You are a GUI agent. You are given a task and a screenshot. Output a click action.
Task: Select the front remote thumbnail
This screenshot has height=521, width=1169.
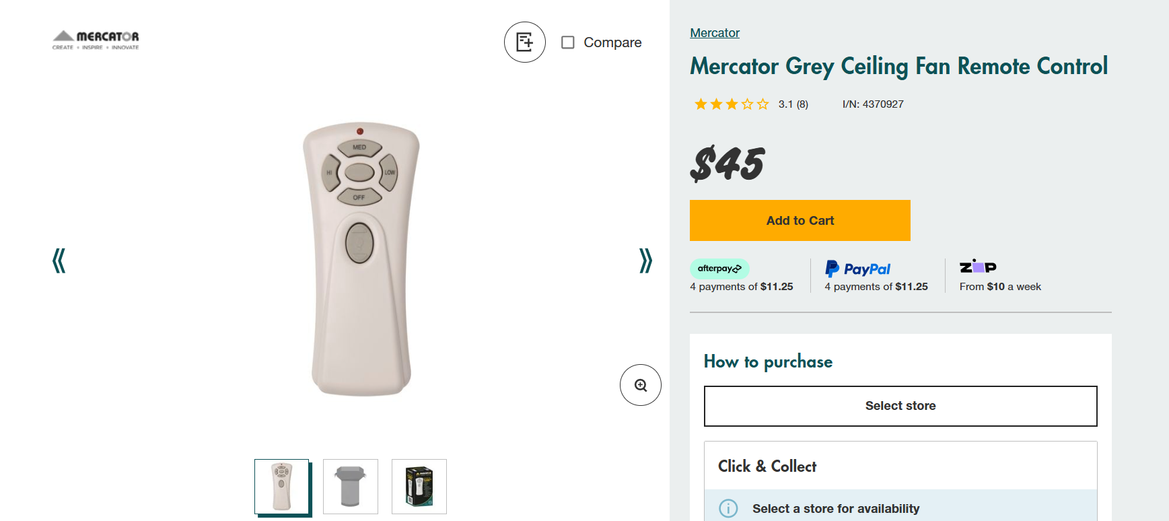pos(282,486)
